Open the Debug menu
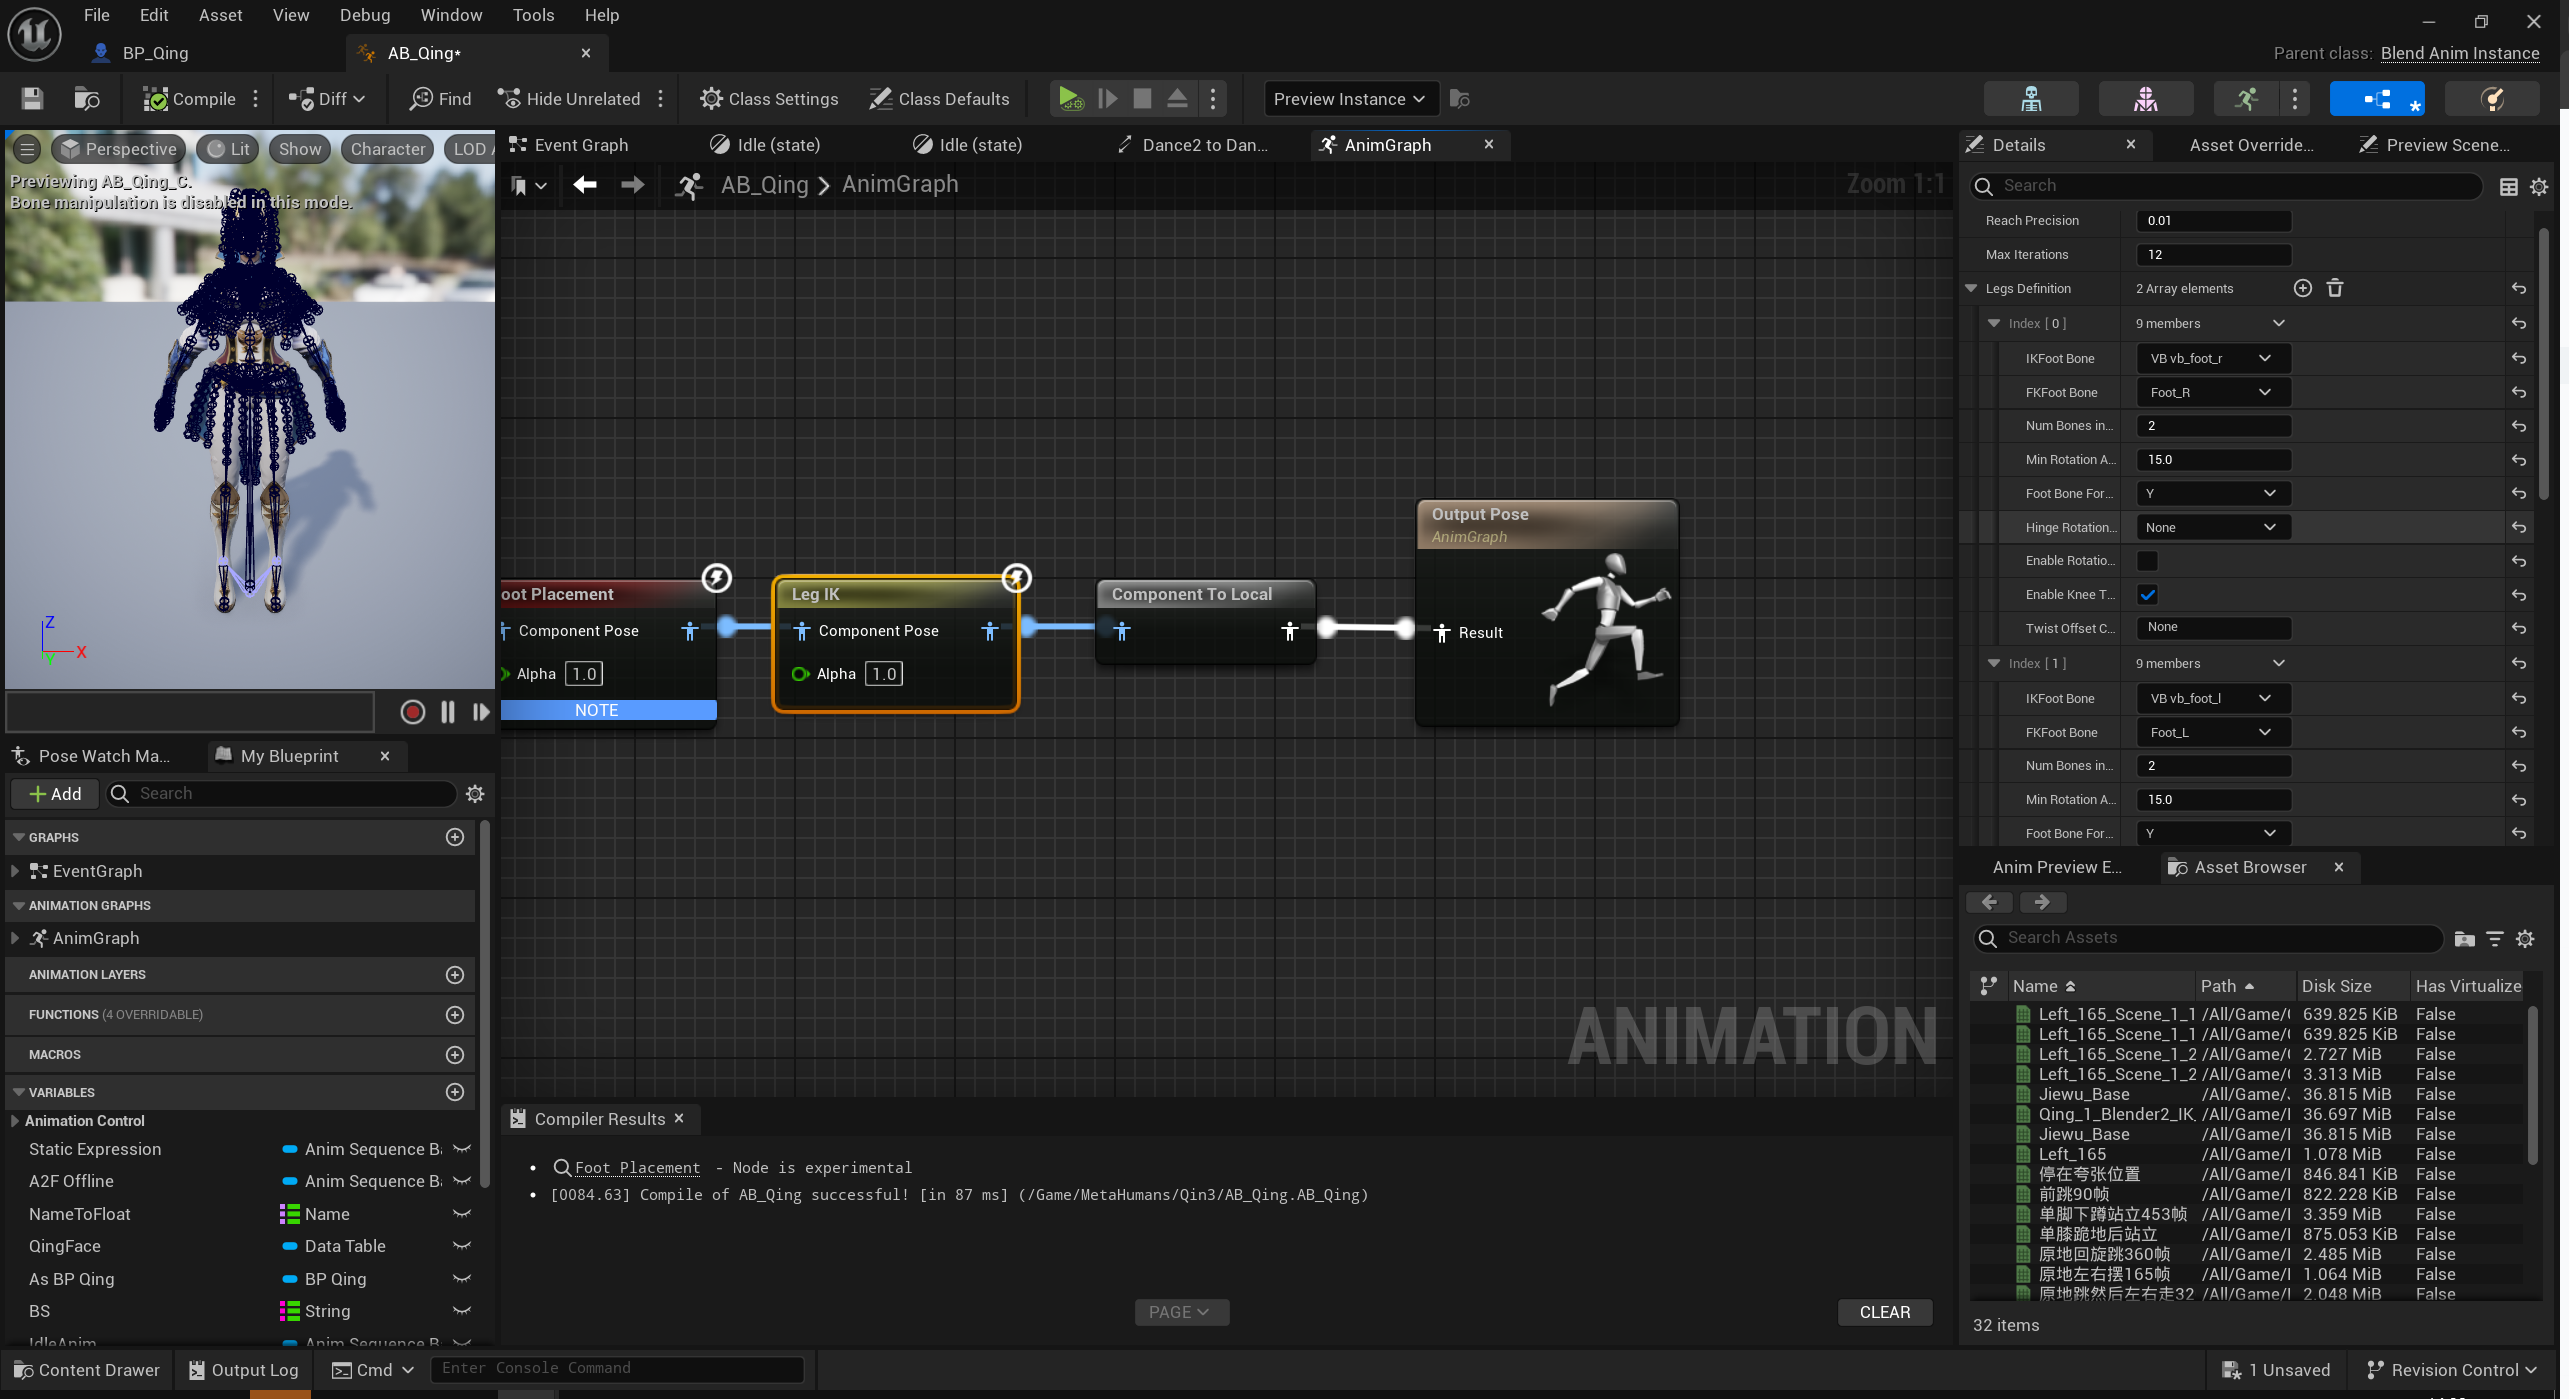 364,15
